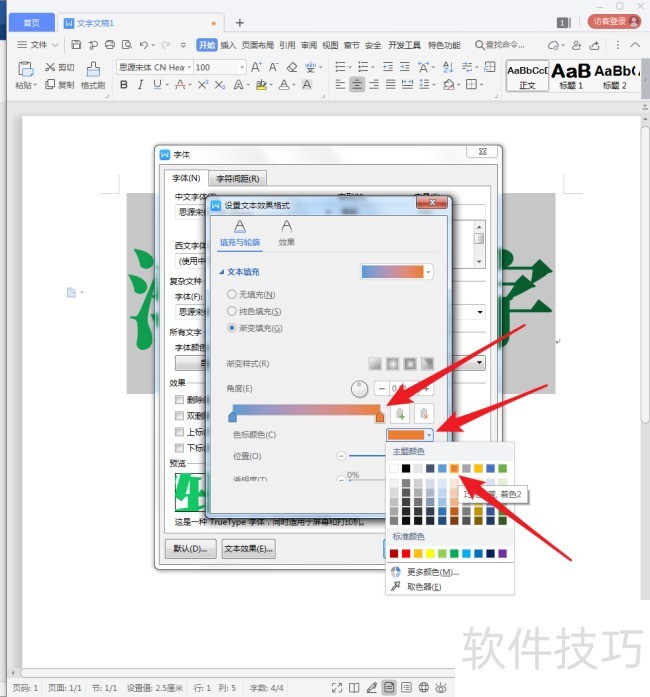
Task: Select the orange gradient stop marker
Action: click(x=380, y=417)
